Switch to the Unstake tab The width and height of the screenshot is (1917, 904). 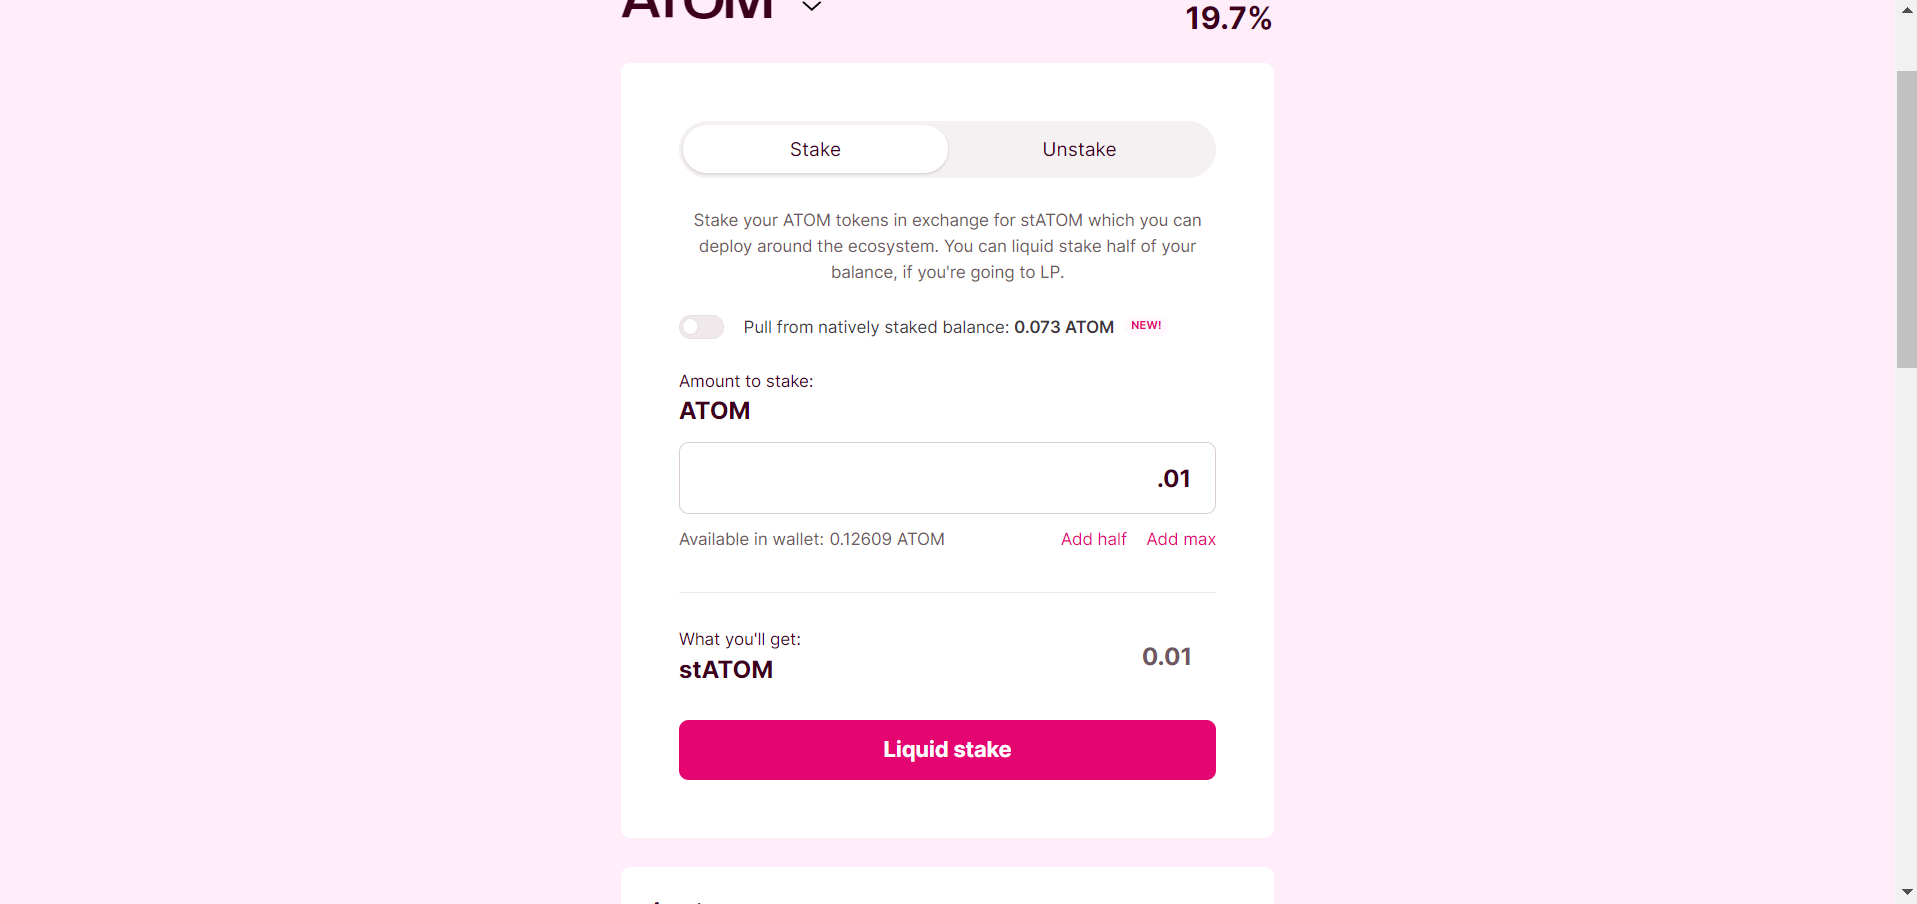pyautogui.click(x=1079, y=149)
